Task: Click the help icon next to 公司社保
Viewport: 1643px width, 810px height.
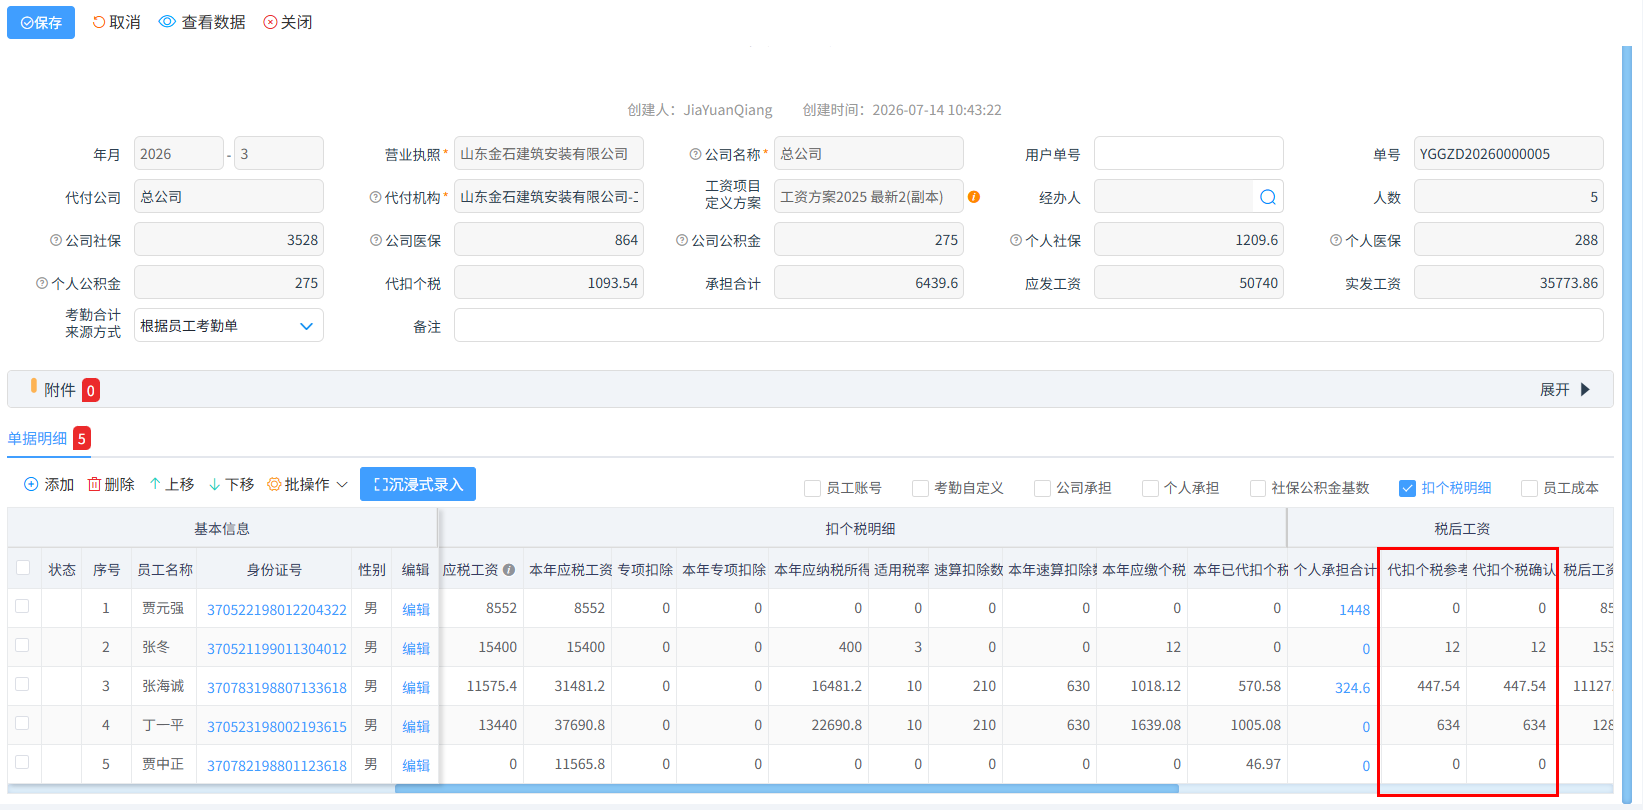Action: (x=56, y=240)
